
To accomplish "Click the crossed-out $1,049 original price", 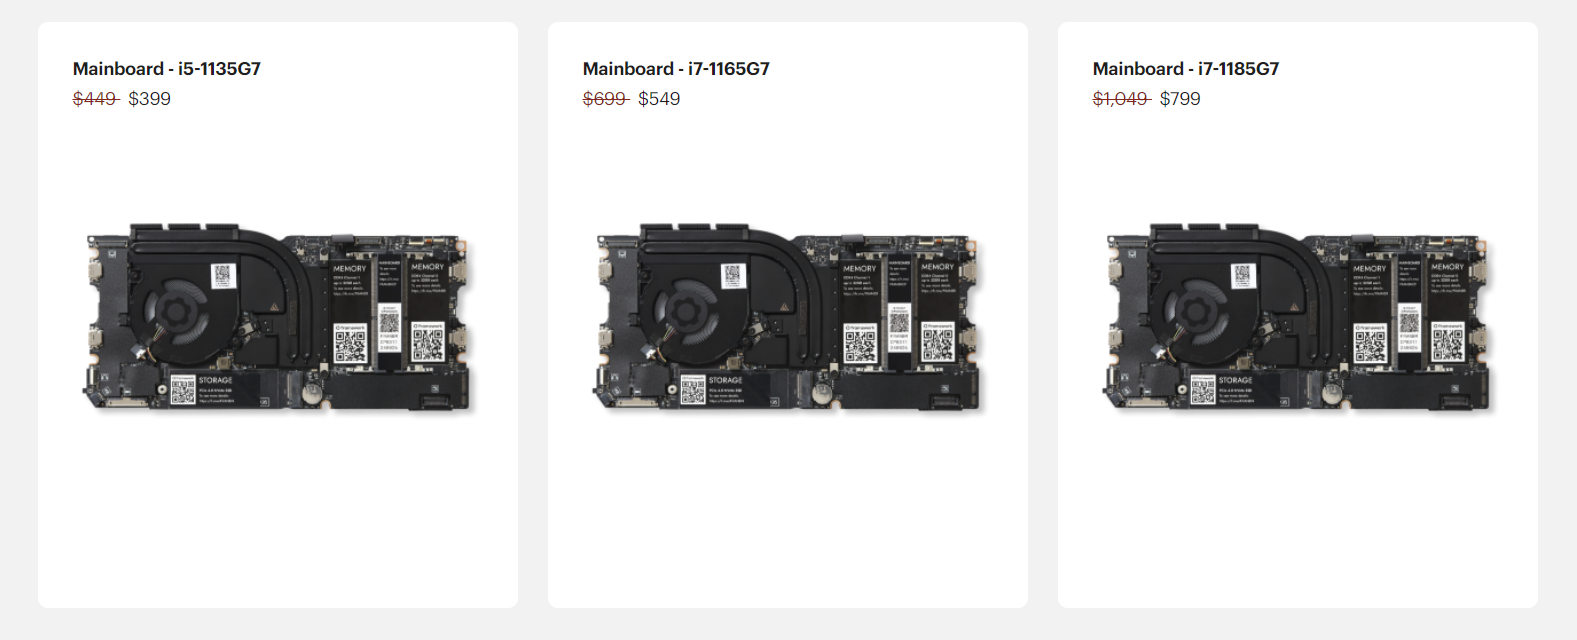I will (1121, 99).
